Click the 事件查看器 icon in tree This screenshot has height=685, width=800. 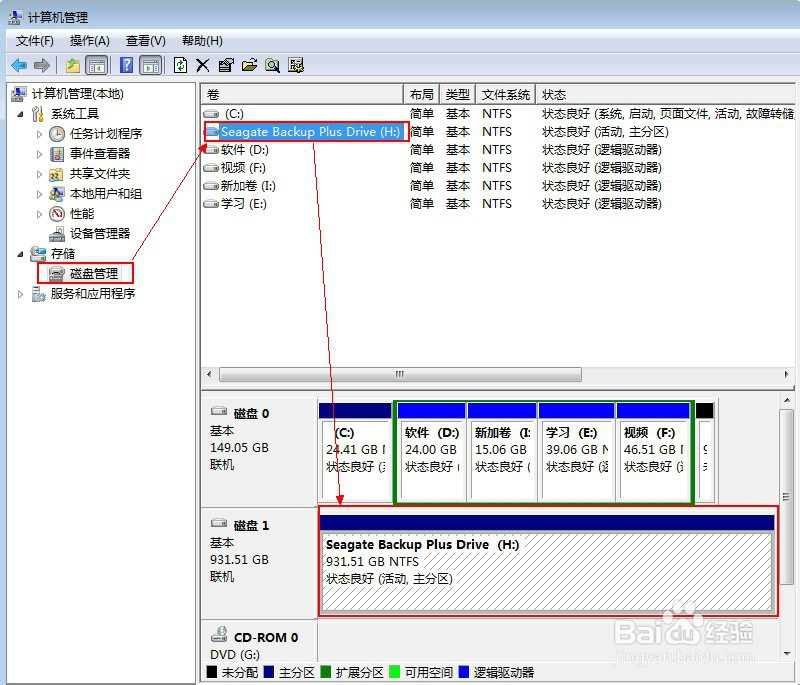(x=57, y=154)
